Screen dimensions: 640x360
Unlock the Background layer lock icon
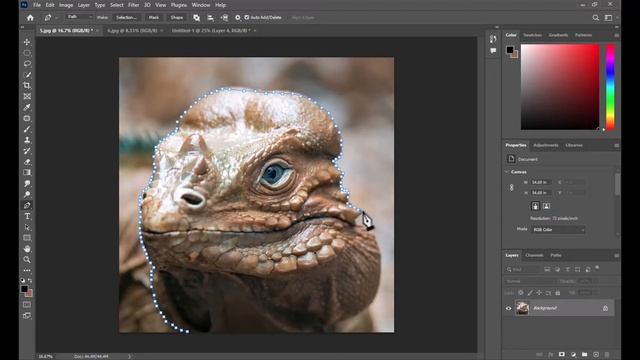coord(605,308)
